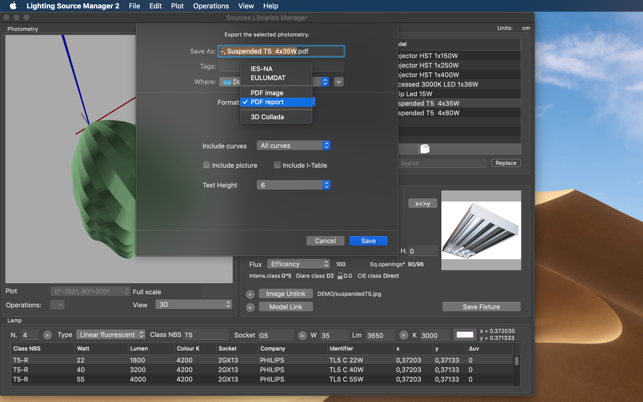Click the Search field under models list
Image resolution: width=643 pixels, height=402 pixels.
tap(442, 163)
